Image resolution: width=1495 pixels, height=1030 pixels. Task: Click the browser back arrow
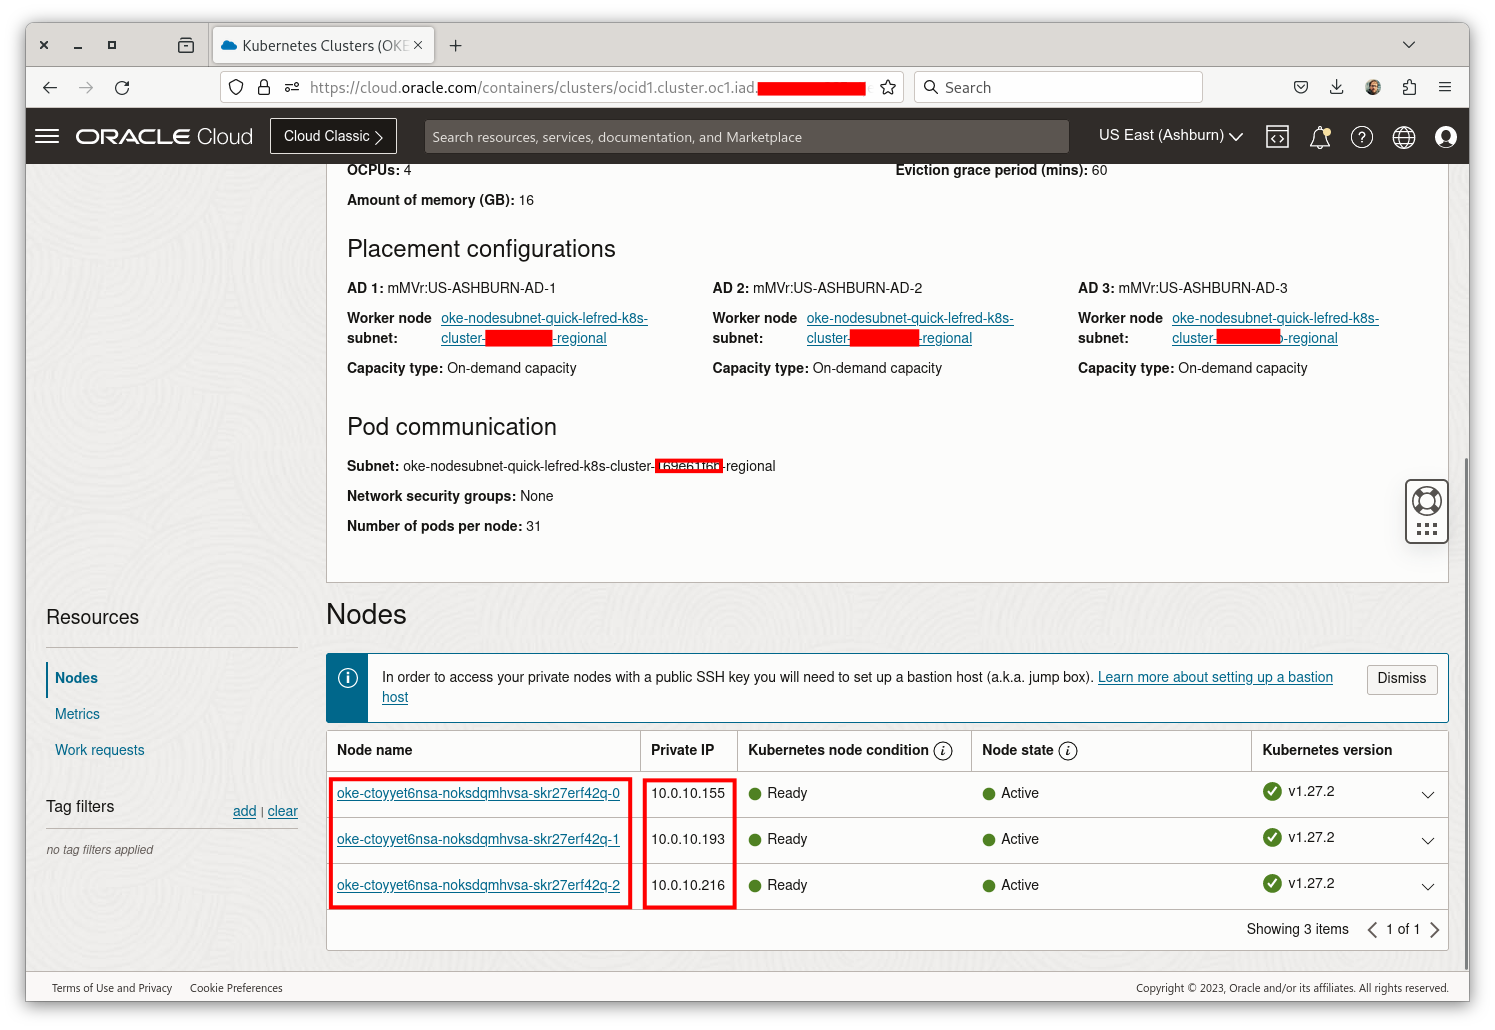50,88
